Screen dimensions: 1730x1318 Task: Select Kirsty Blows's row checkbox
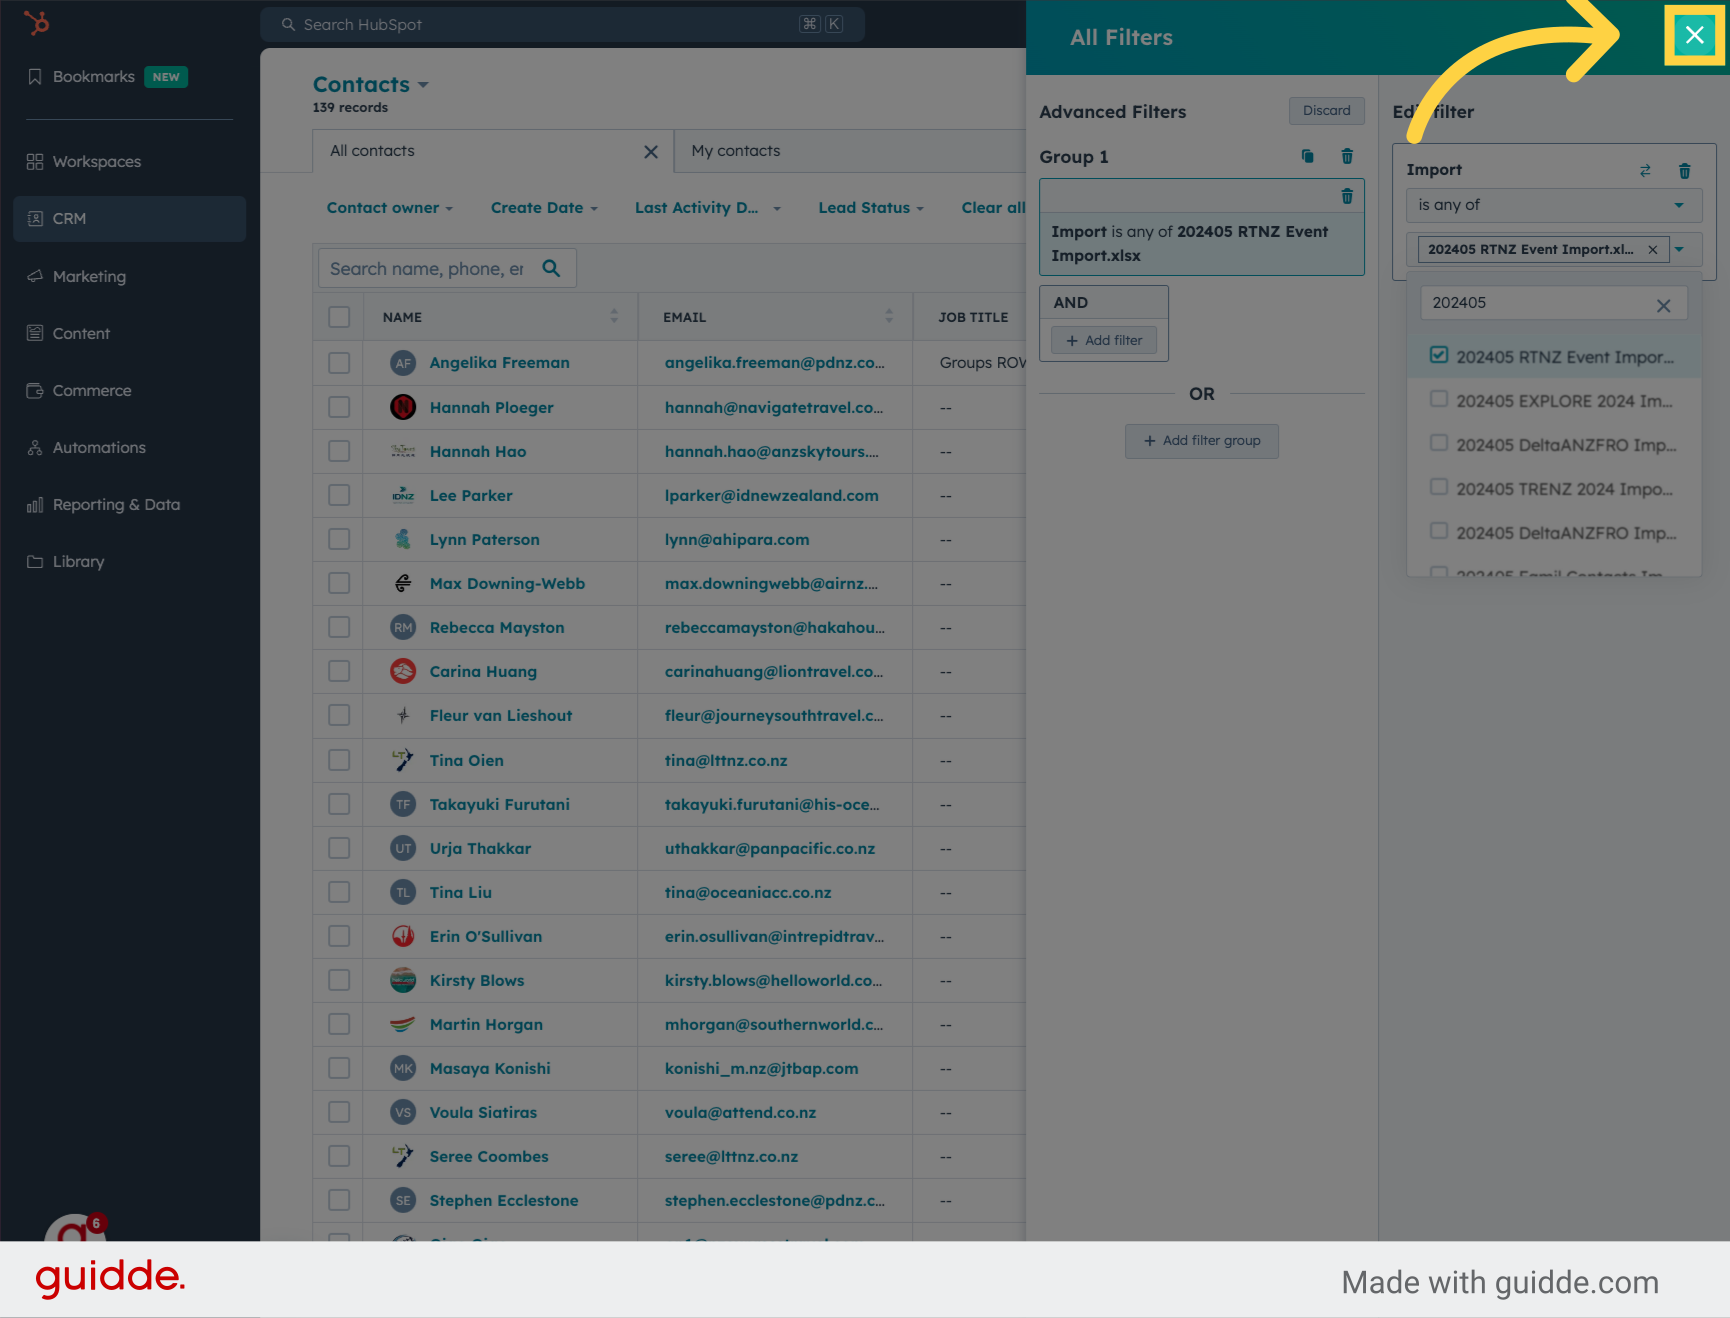[339, 980]
